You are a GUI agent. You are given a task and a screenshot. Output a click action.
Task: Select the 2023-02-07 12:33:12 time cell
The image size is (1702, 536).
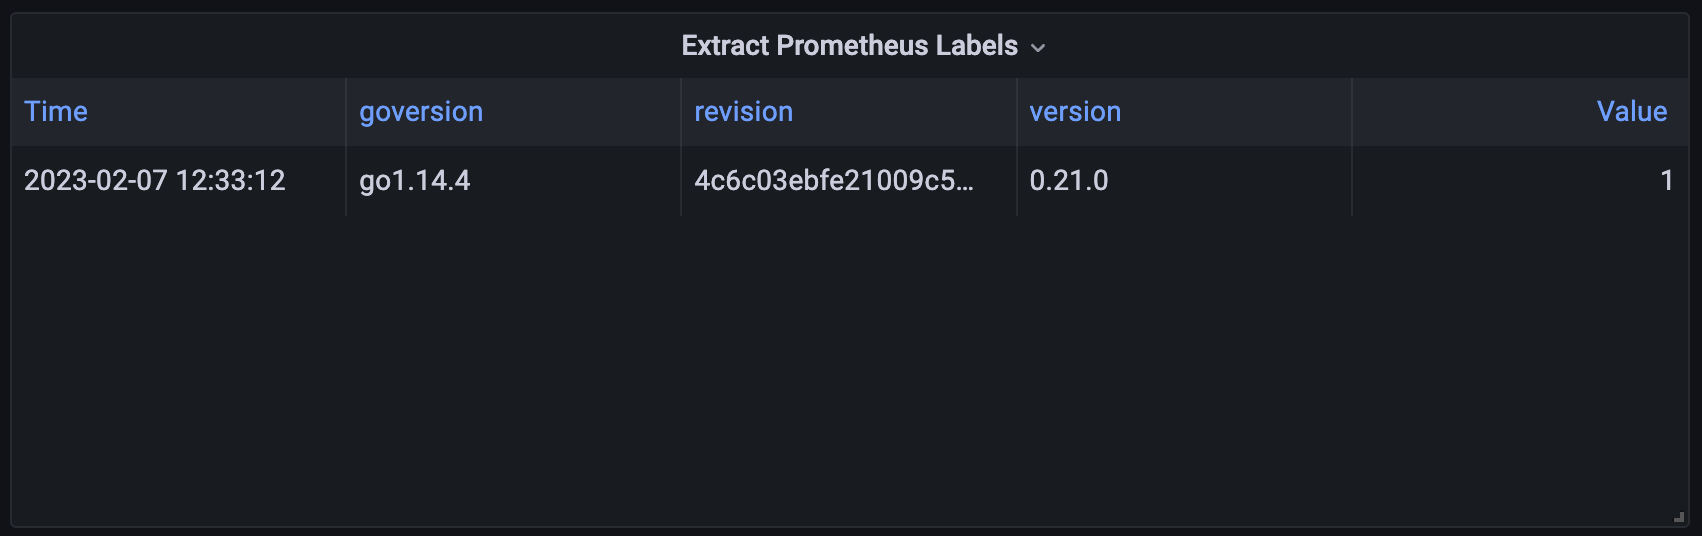point(179,181)
